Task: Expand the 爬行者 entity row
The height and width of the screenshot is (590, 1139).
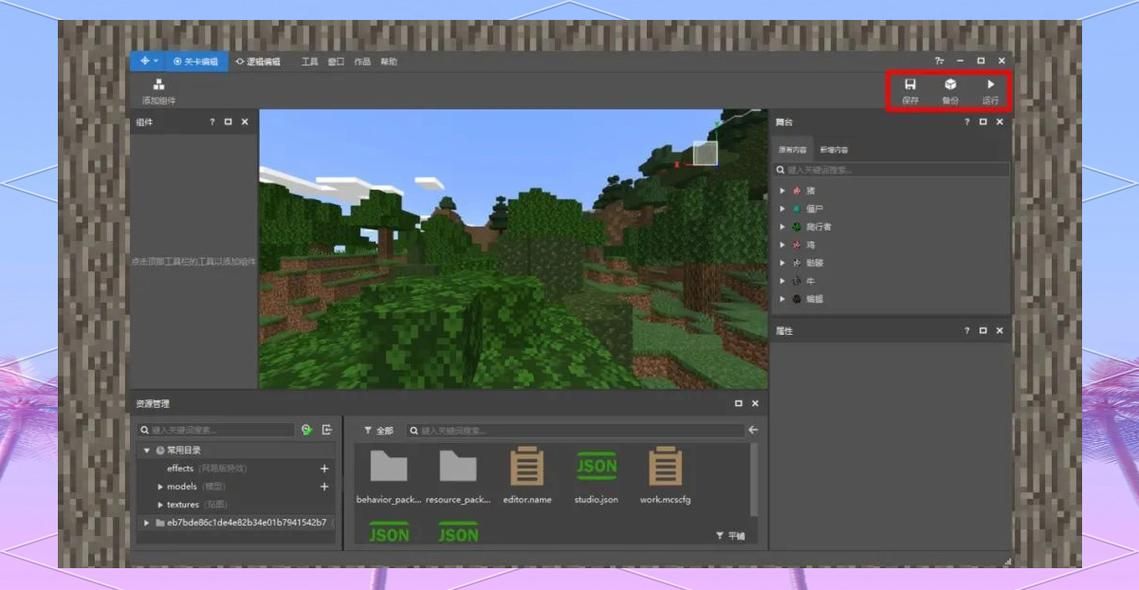Action: (x=782, y=227)
